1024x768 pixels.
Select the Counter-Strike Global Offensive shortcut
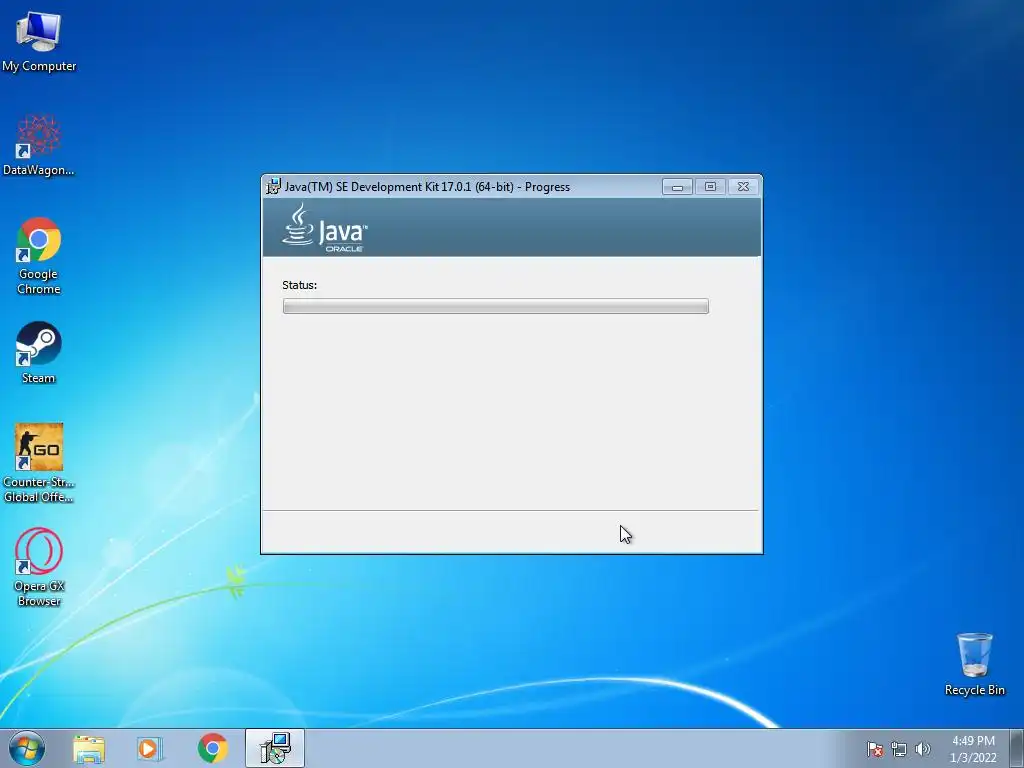pos(39,463)
